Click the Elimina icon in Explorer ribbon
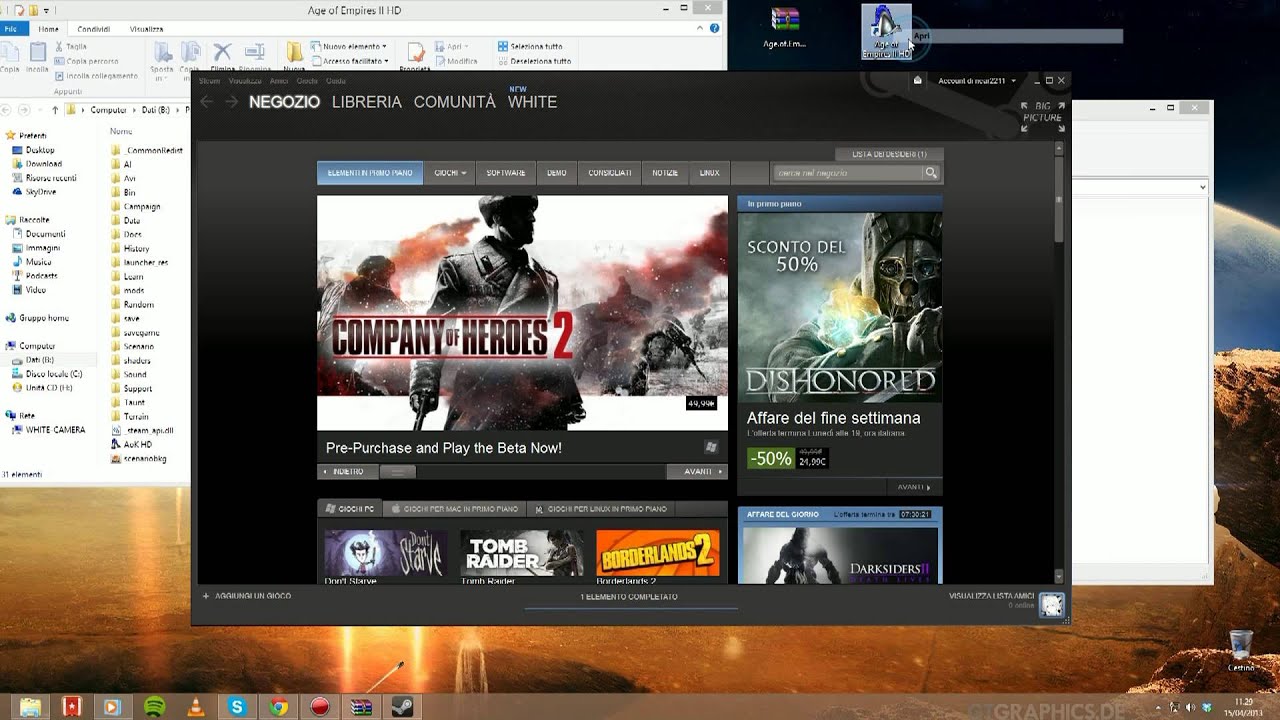Viewport: 1280px width, 720px height. pos(222,57)
